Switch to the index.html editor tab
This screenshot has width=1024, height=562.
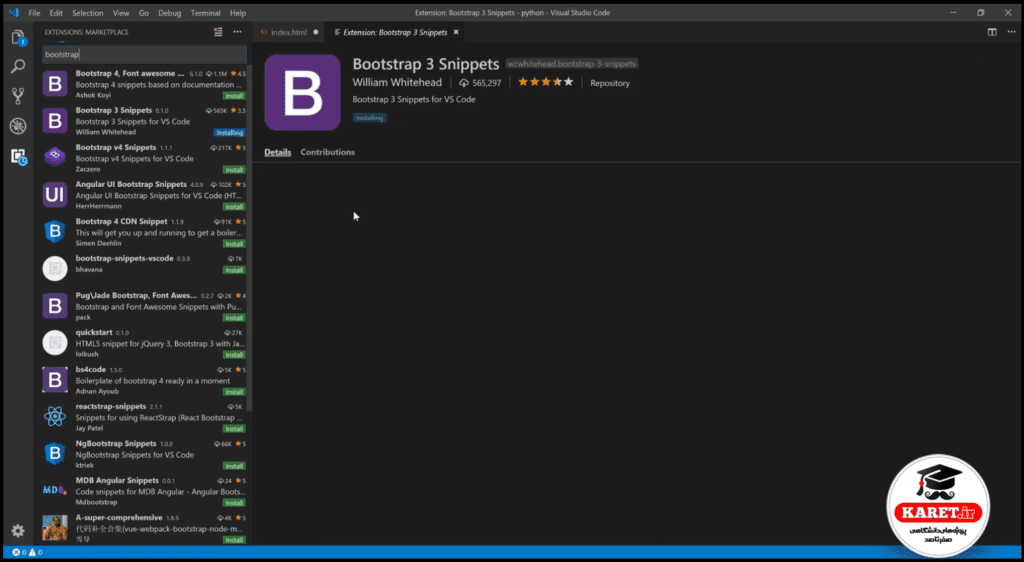point(289,32)
